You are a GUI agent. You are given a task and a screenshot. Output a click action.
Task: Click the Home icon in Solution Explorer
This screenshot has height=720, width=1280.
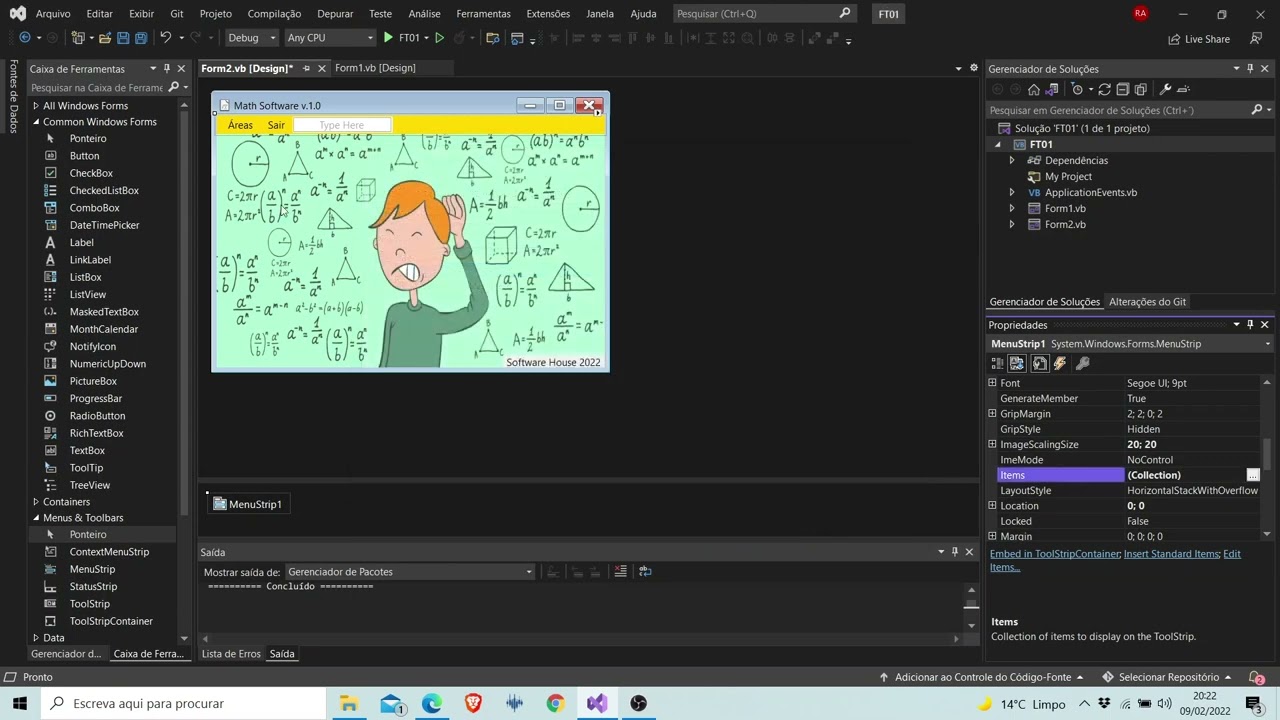1034,89
